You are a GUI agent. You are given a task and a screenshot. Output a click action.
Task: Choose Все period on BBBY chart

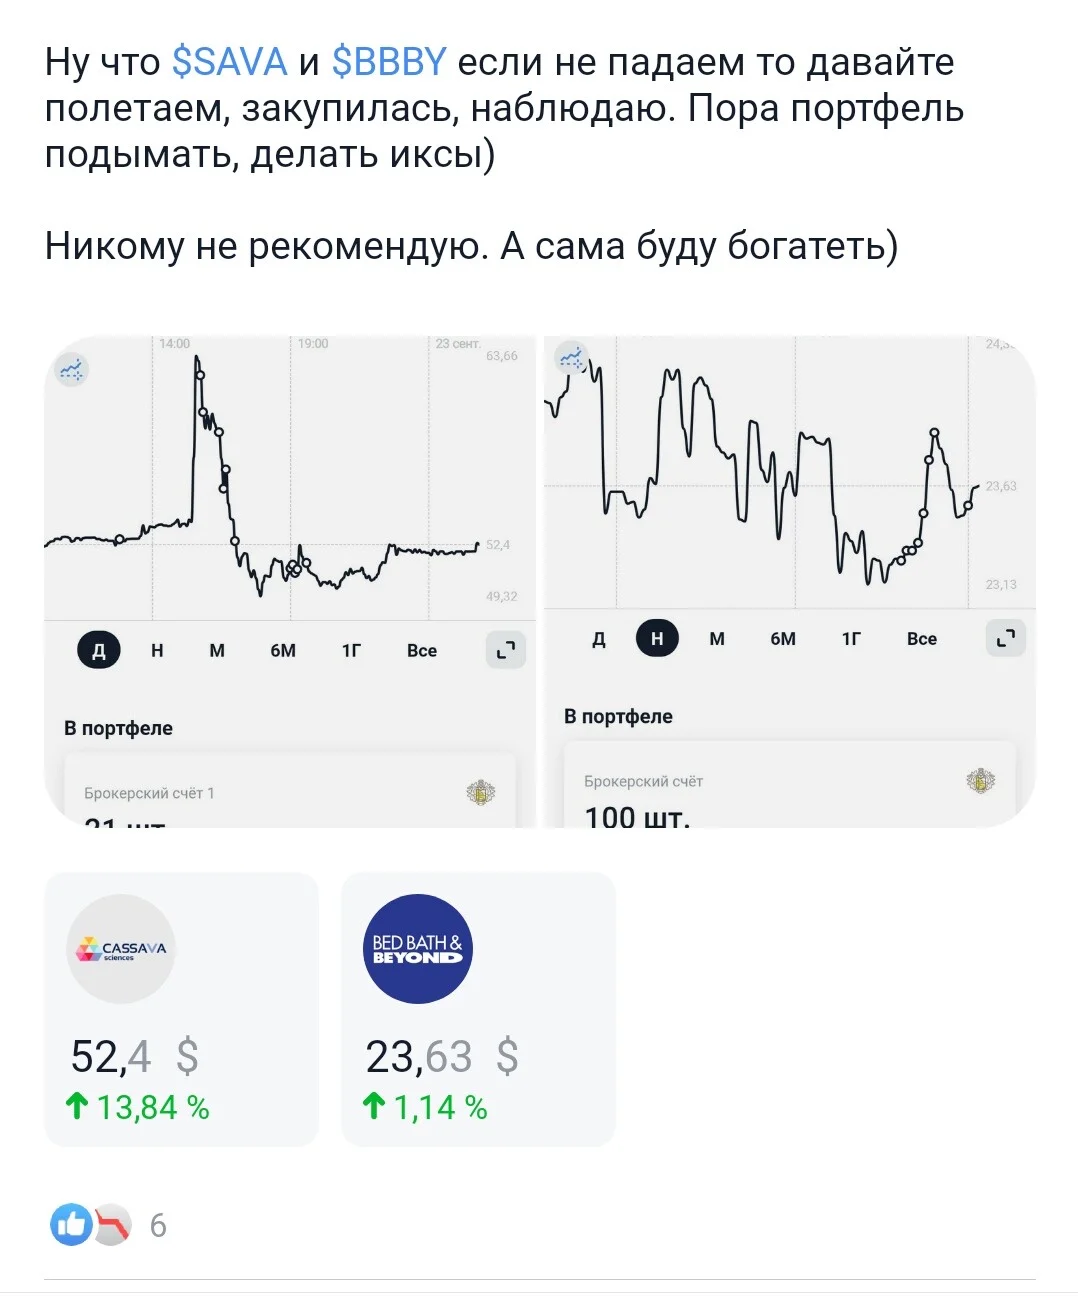[x=922, y=638]
